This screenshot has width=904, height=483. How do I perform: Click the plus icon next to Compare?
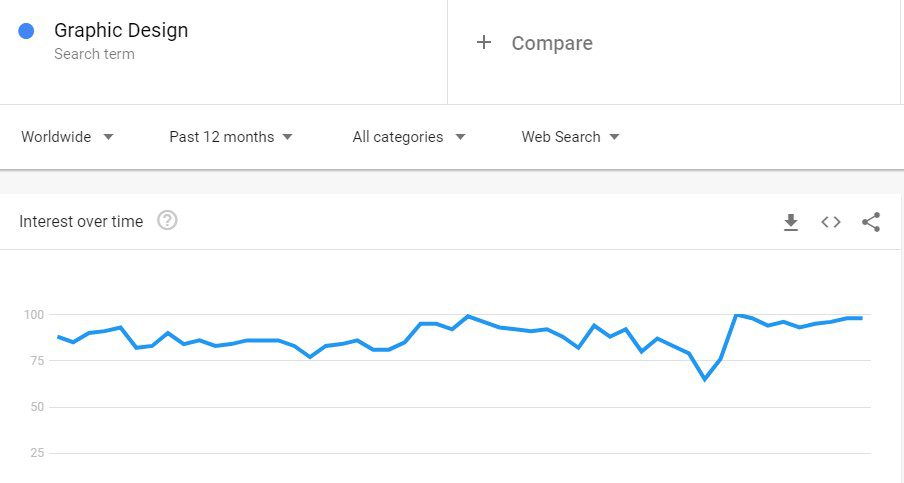484,42
